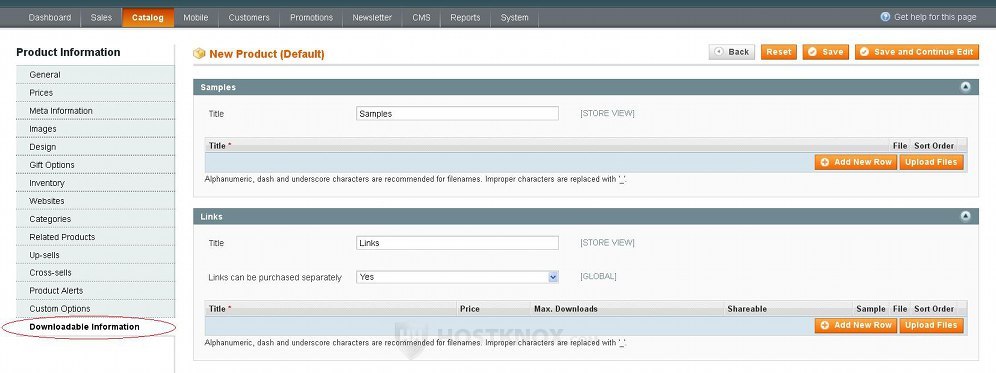Click the help question-mark icon
The image size is (996, 373).
point(885,17)
